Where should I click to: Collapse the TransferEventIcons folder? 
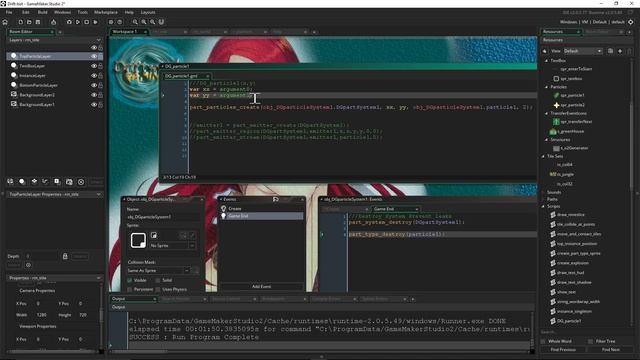click(x=547, y=113)
